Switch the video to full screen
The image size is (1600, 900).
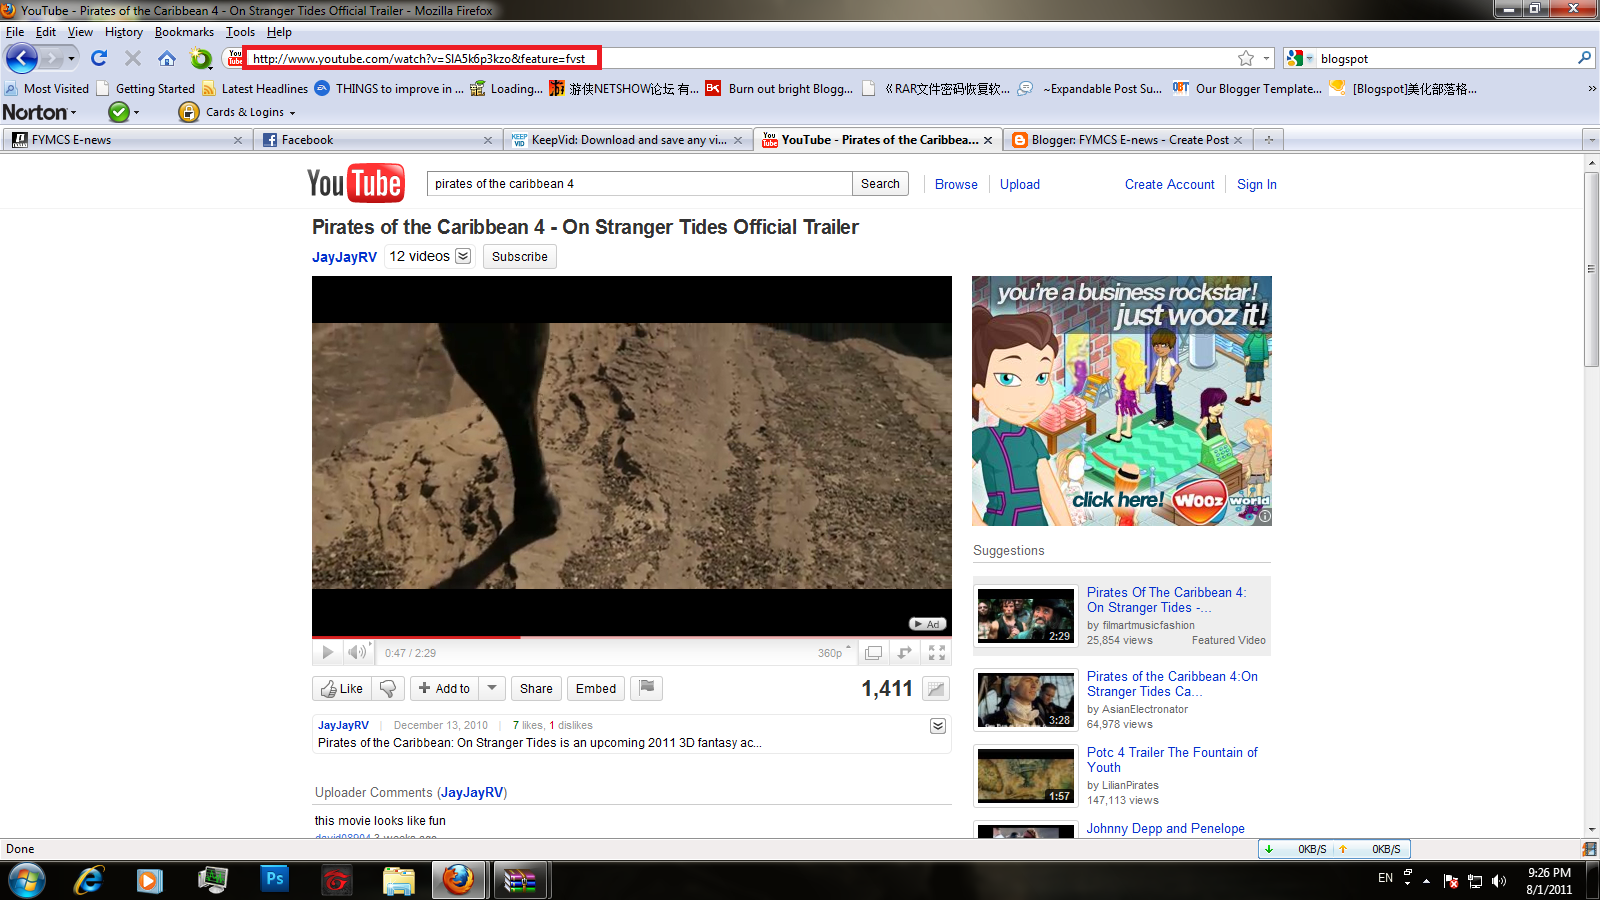click(937, 653)
